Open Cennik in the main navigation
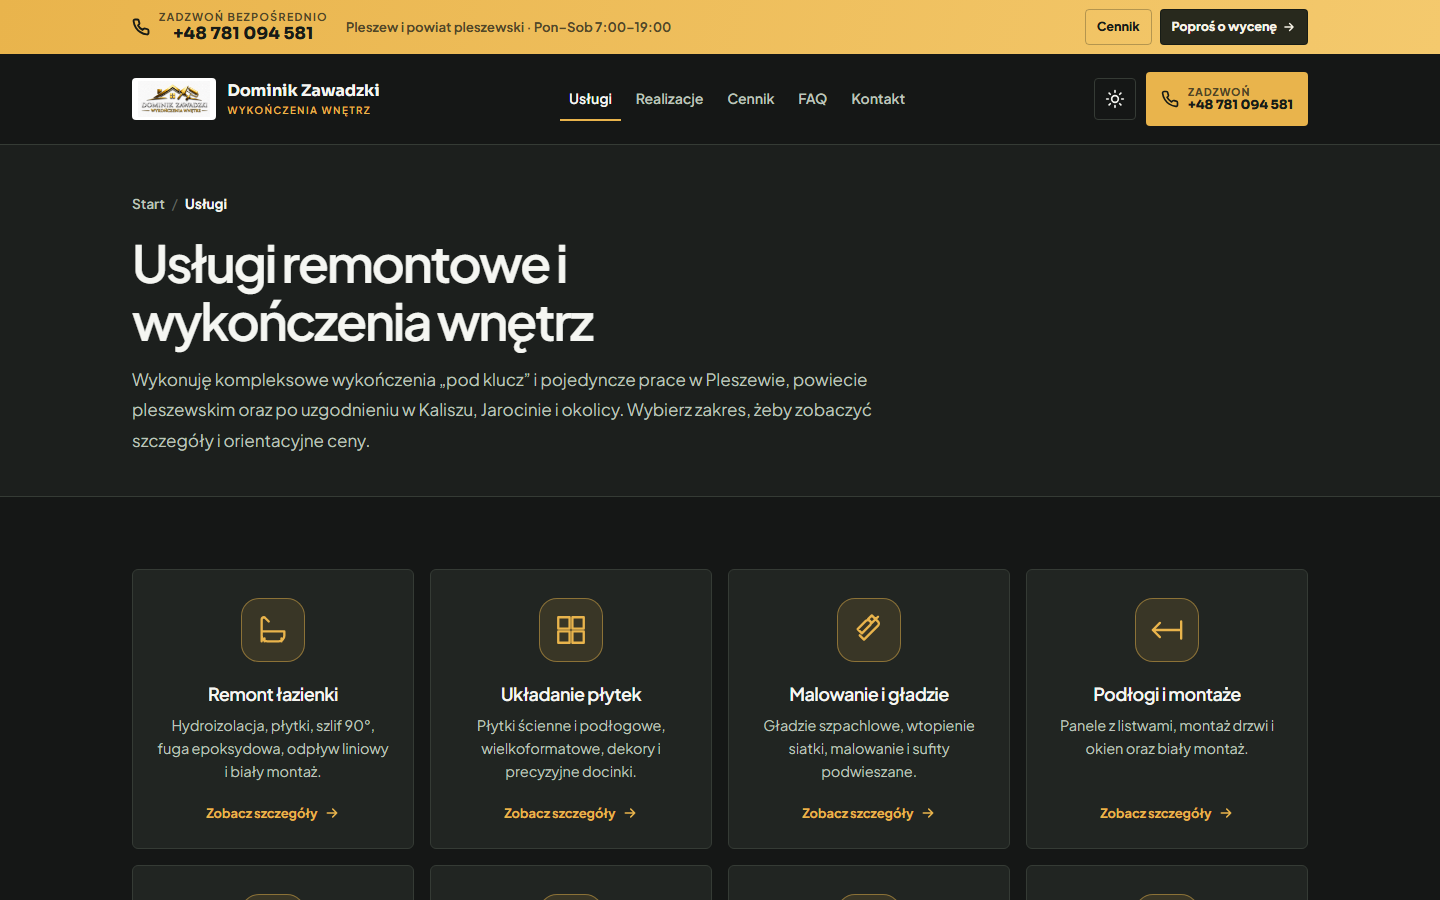Viewport: 1440px width, 900px height. tap(751, 99)
